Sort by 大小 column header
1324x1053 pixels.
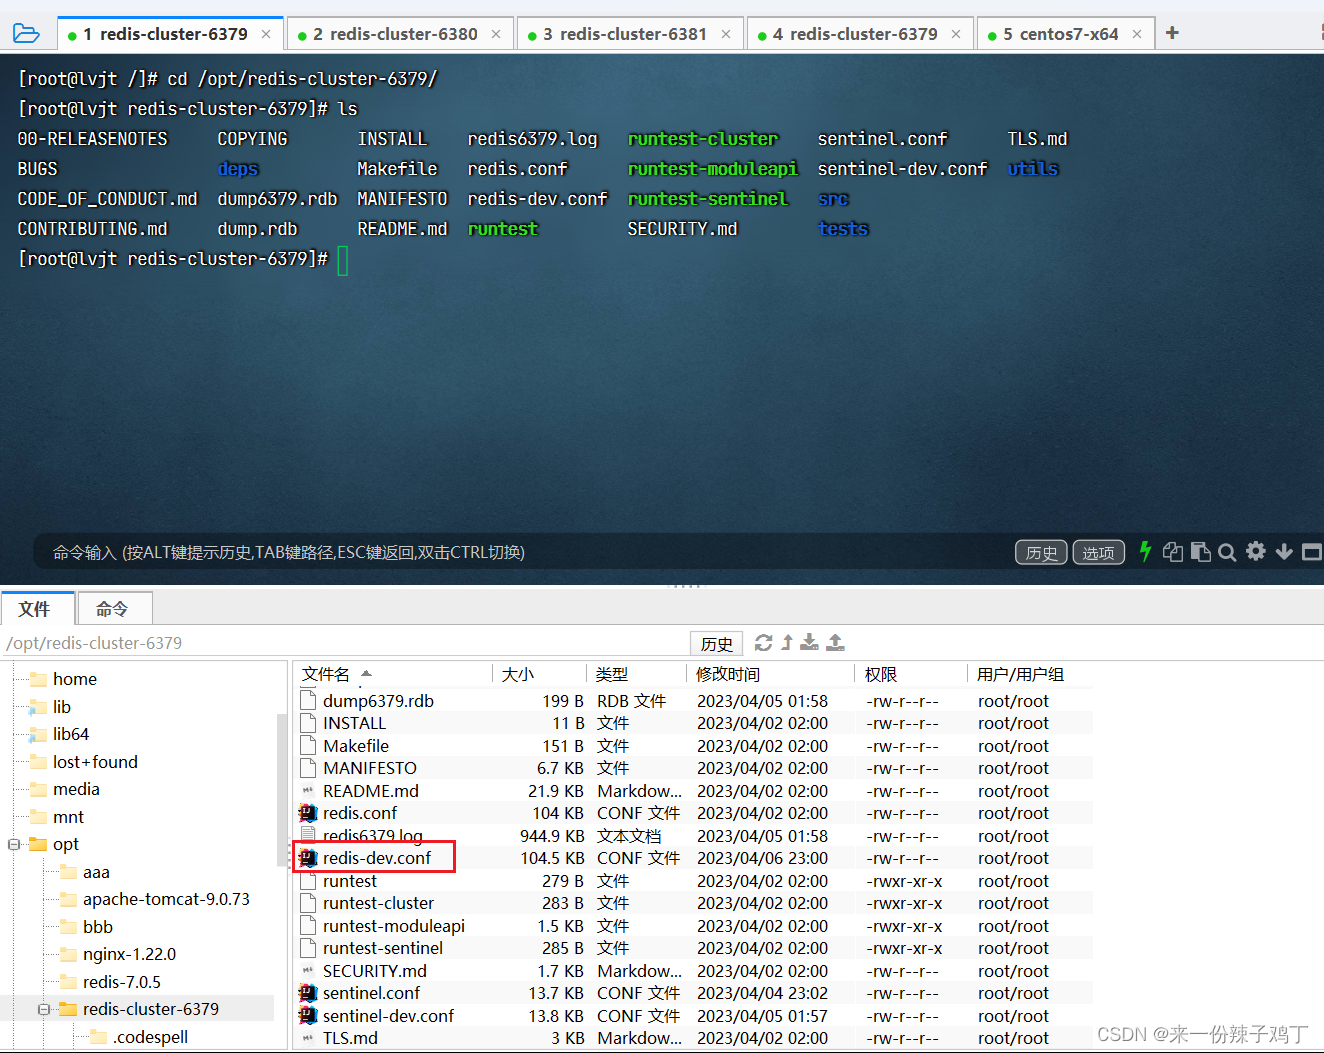pos(539,674)
